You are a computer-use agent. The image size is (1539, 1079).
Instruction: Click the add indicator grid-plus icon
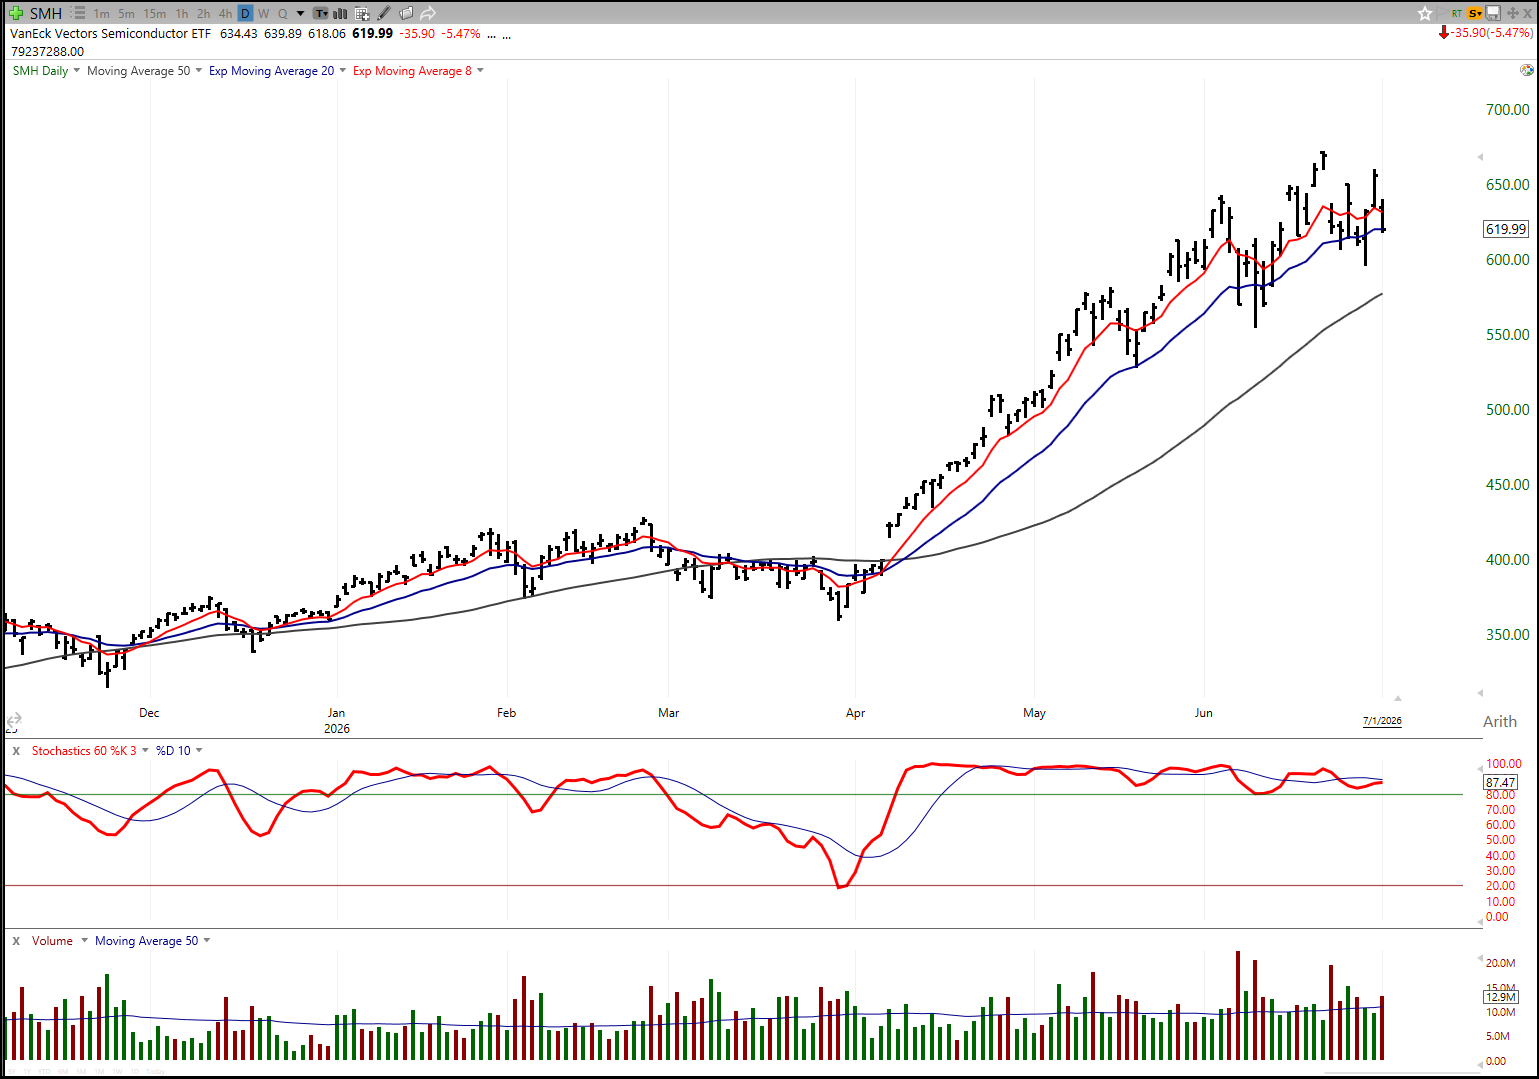click(x=362, y=13)
